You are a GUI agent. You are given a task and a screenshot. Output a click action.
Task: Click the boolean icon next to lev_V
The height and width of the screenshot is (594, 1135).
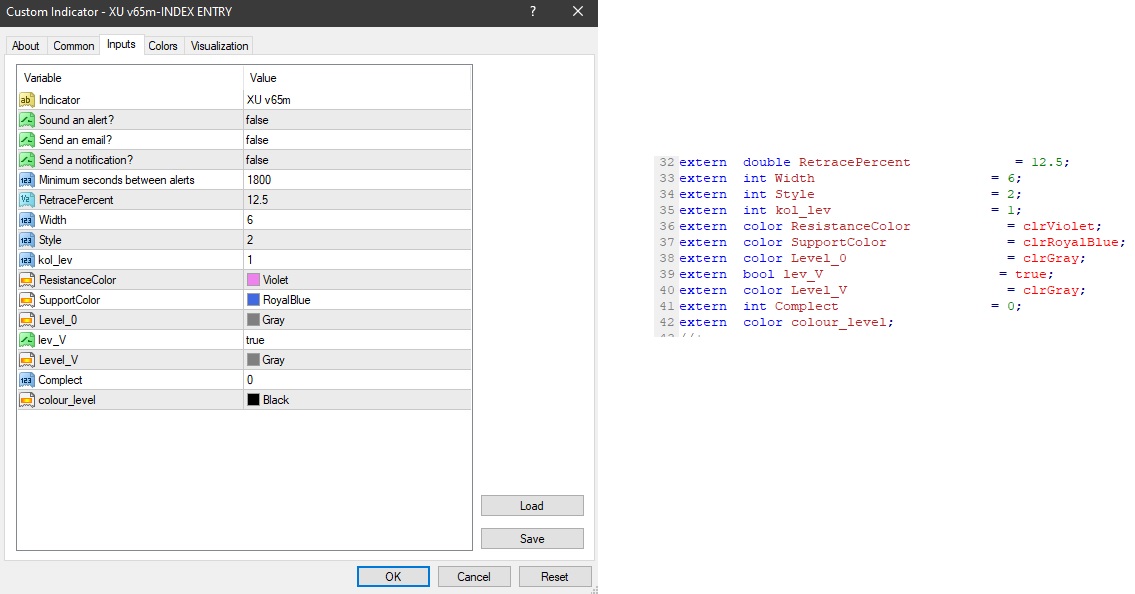click(x=27, y=340)
